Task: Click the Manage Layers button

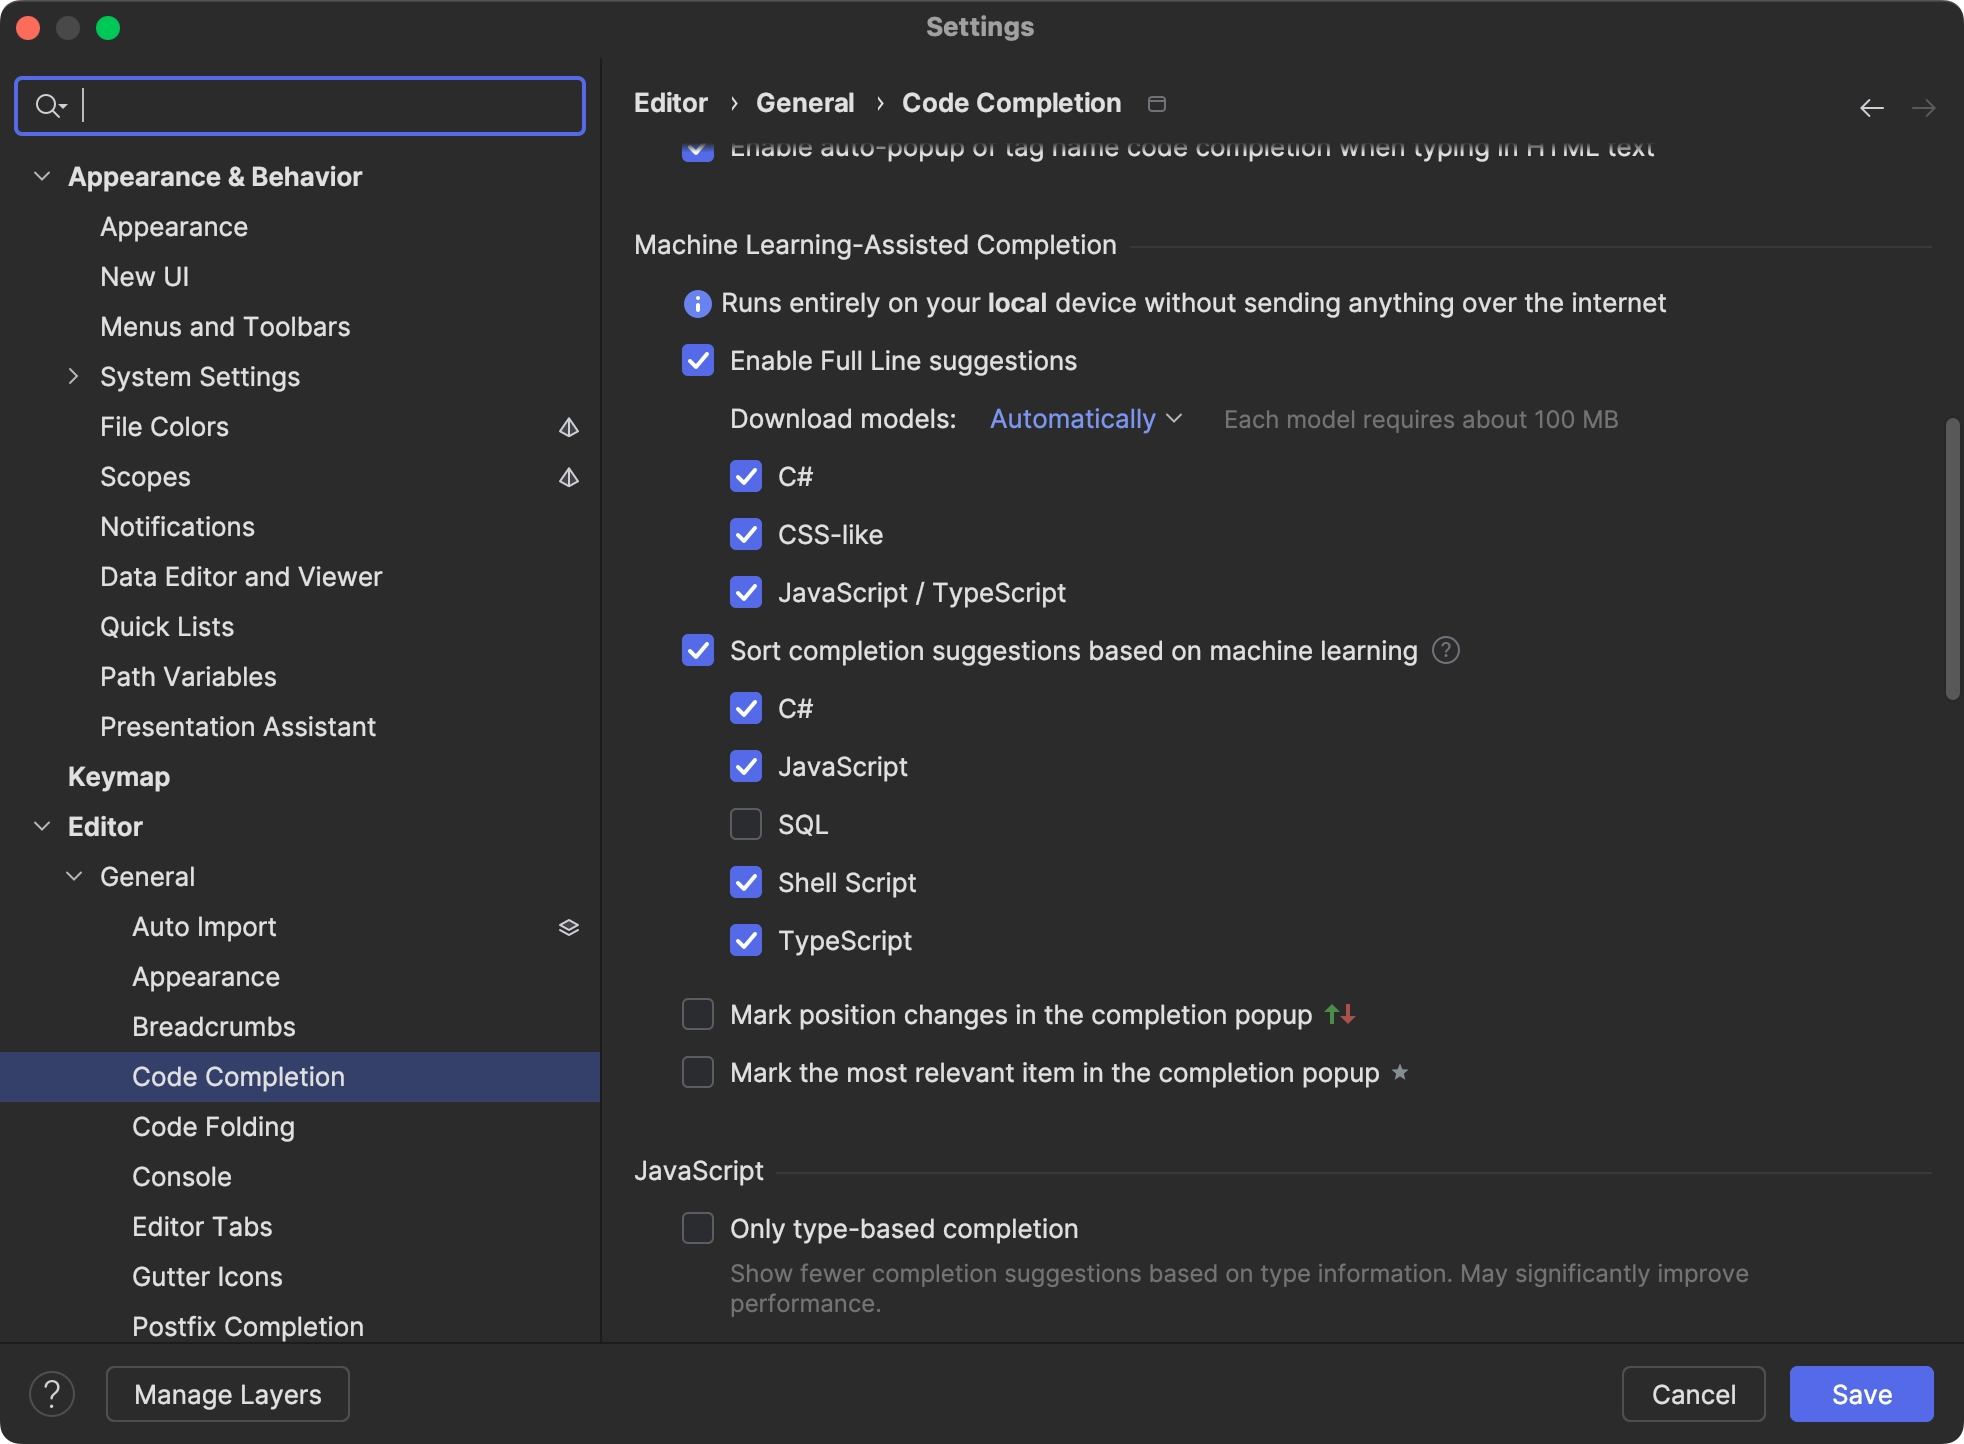Action: pyautogui.click(x=227, y=1394)
